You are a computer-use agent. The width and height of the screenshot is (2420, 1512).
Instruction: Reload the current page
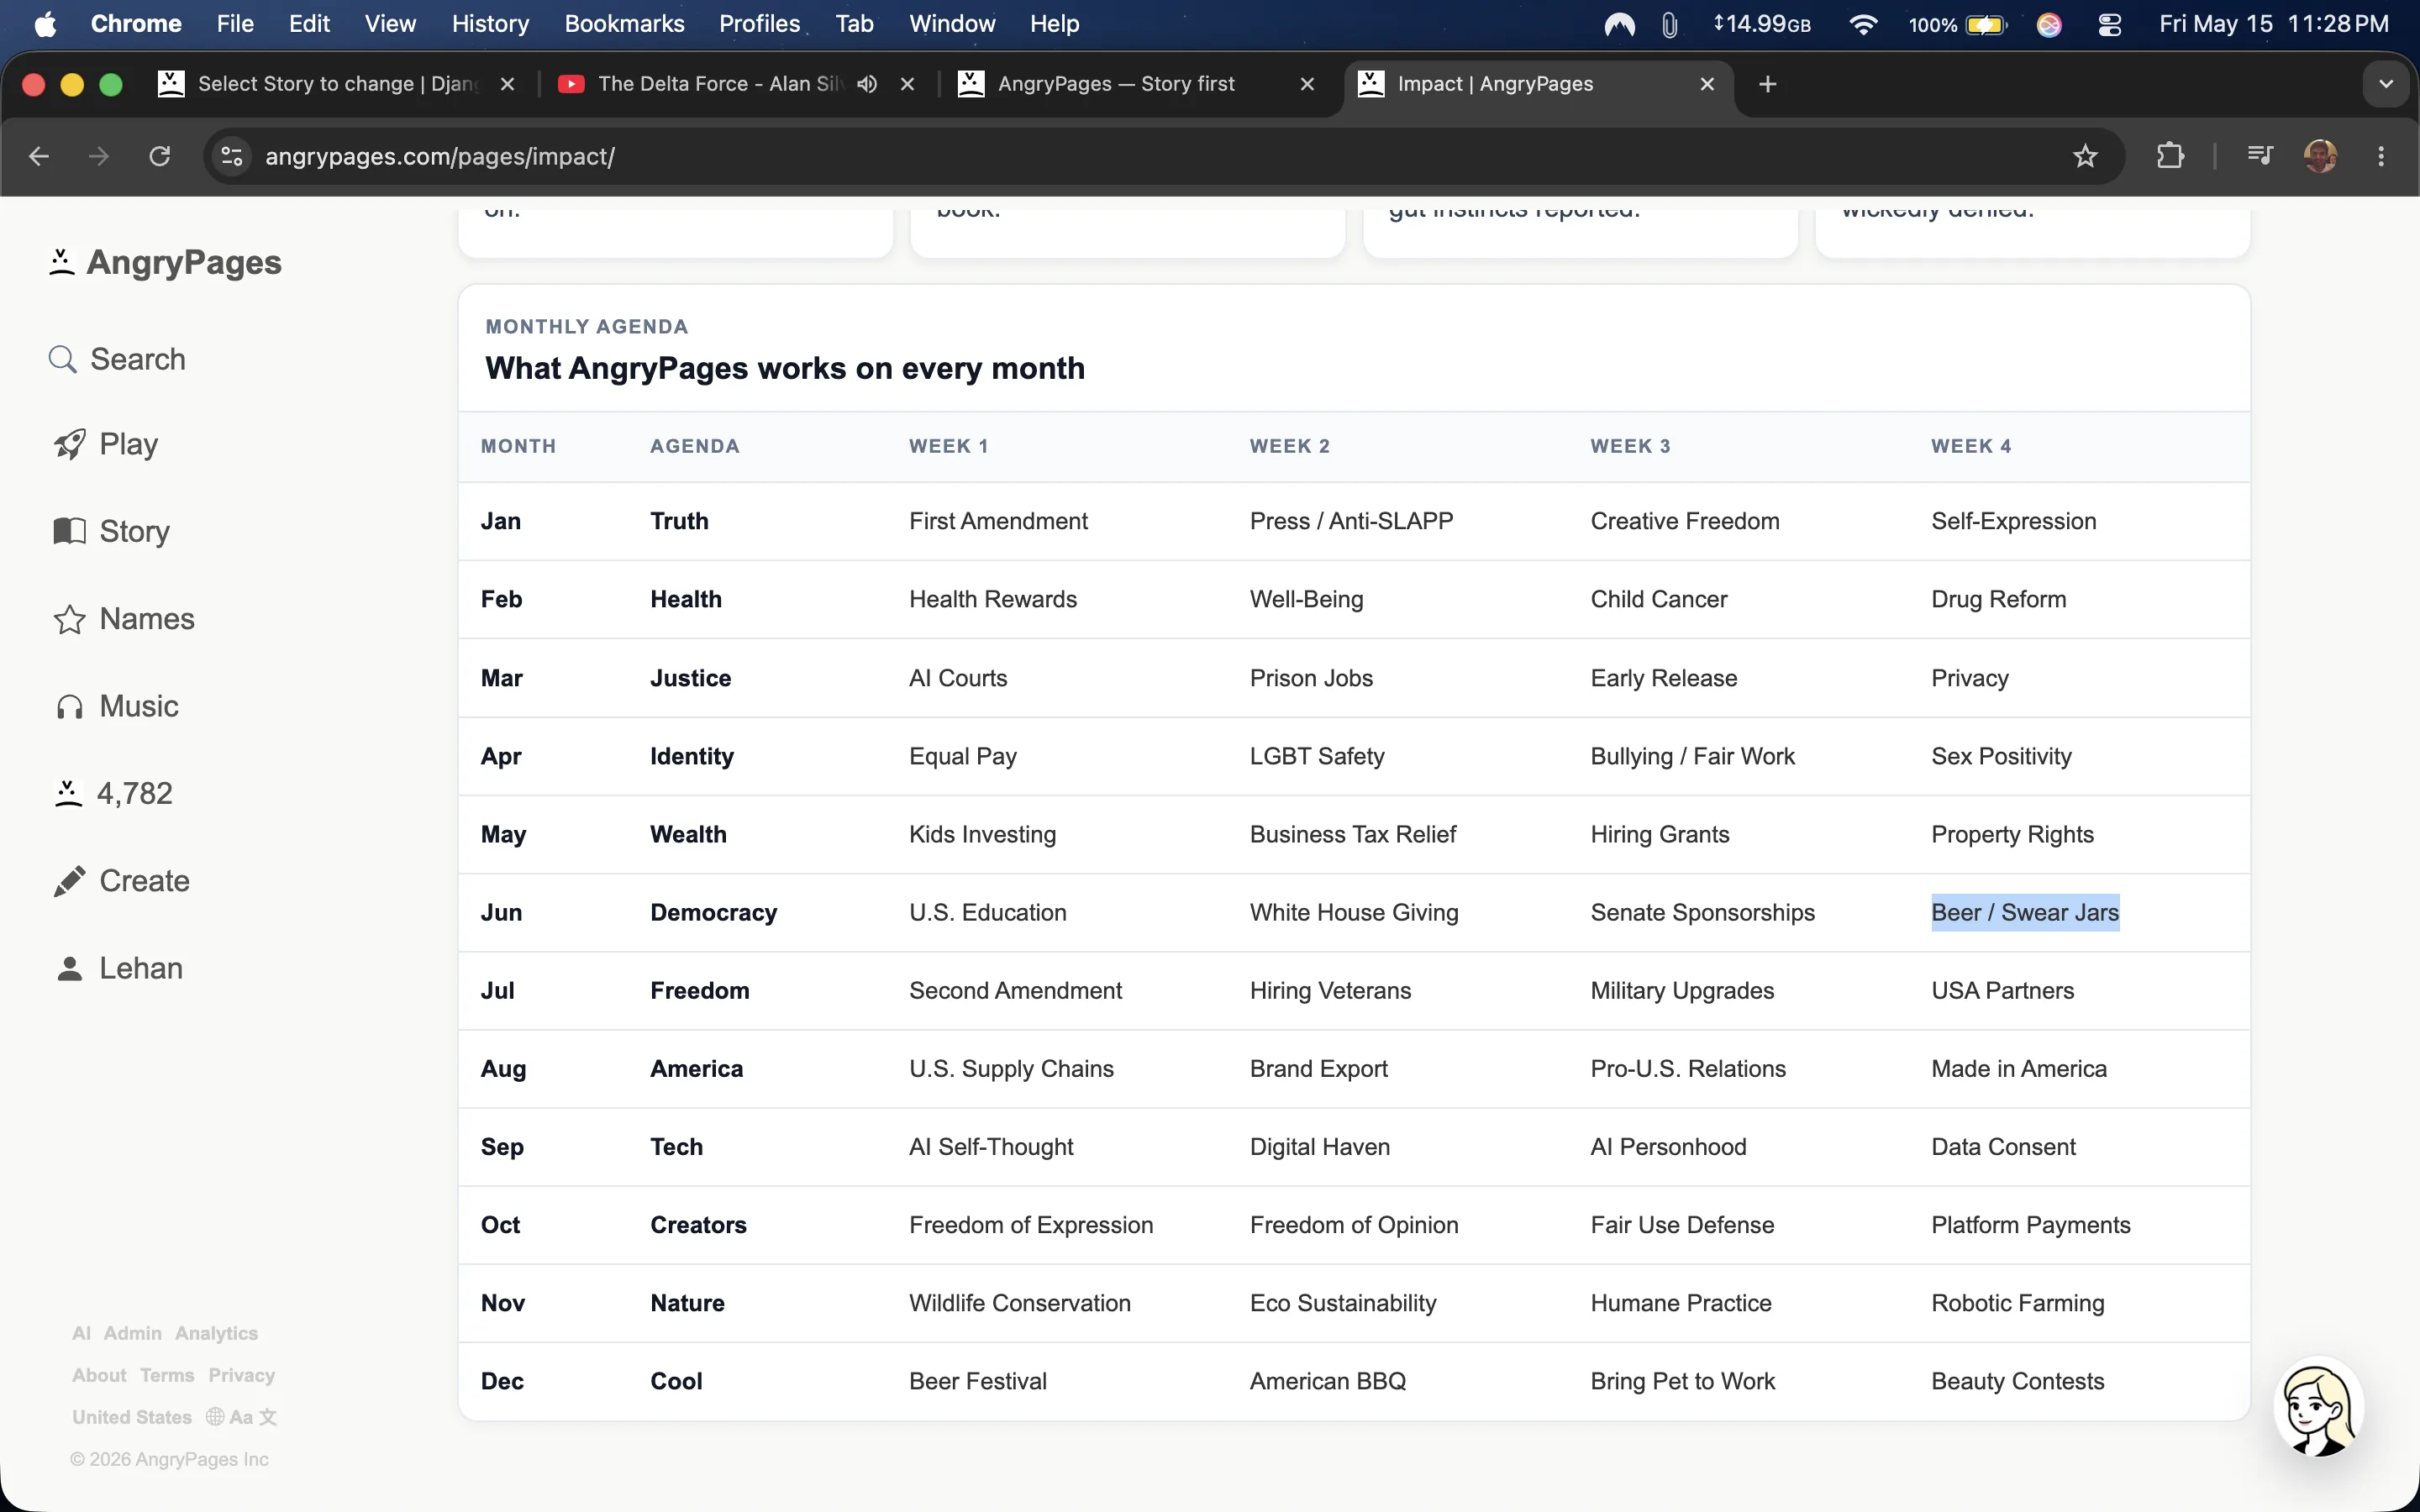(160, 156)
